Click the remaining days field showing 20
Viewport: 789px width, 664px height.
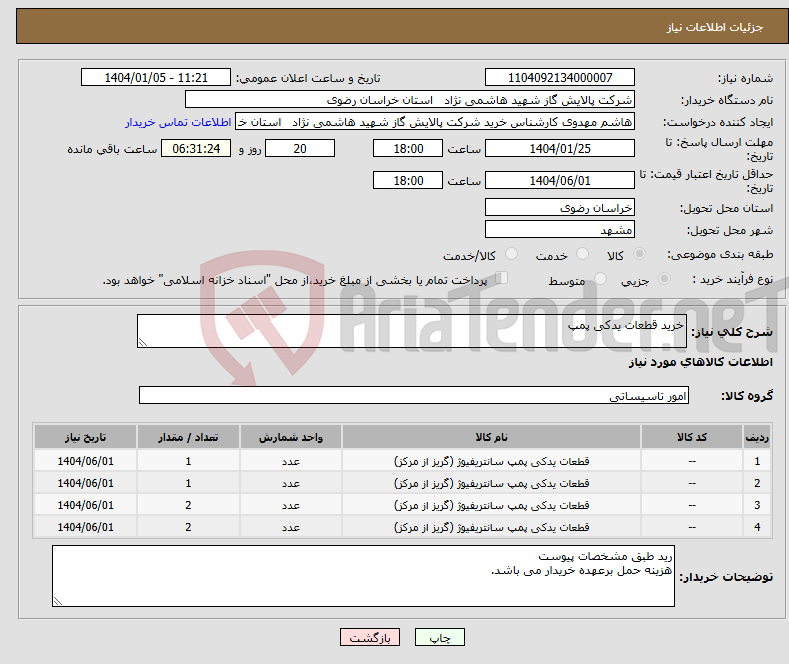[x=300, y=148]
